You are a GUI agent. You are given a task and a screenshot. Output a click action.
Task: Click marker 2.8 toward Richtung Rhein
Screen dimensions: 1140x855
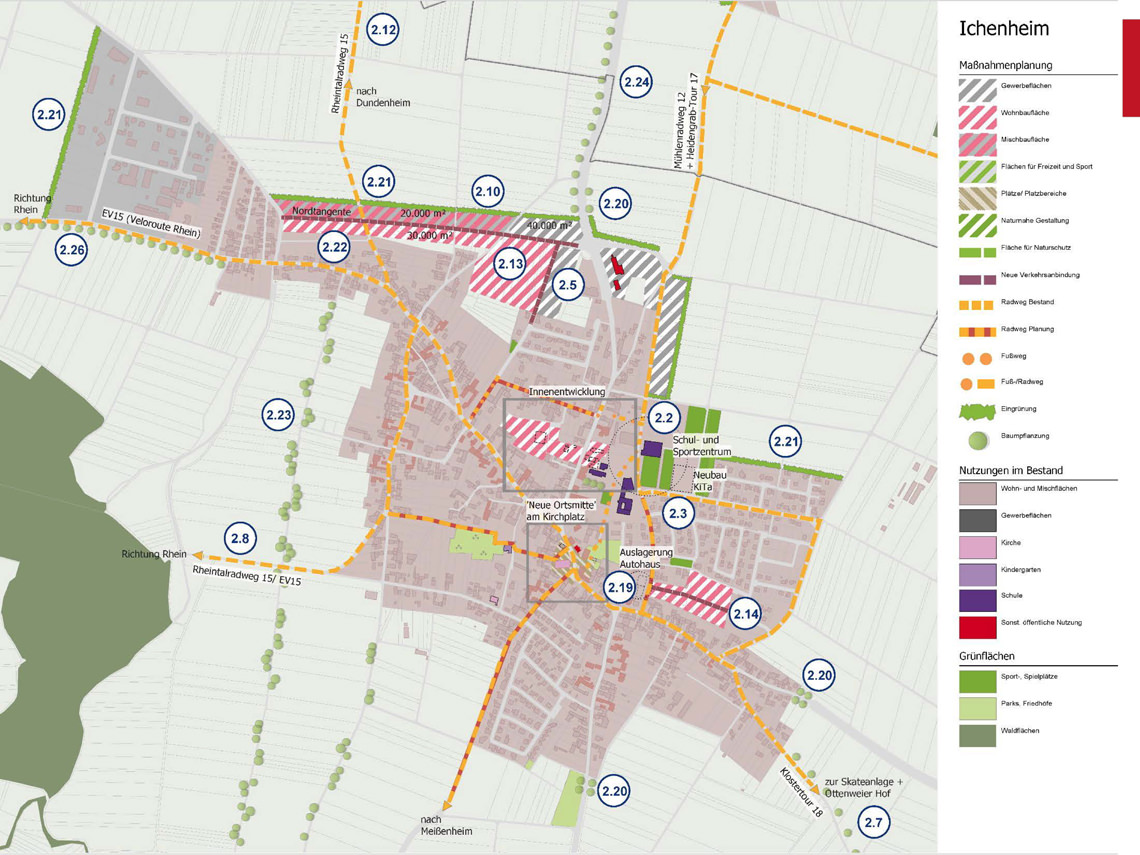coord(240,539)
